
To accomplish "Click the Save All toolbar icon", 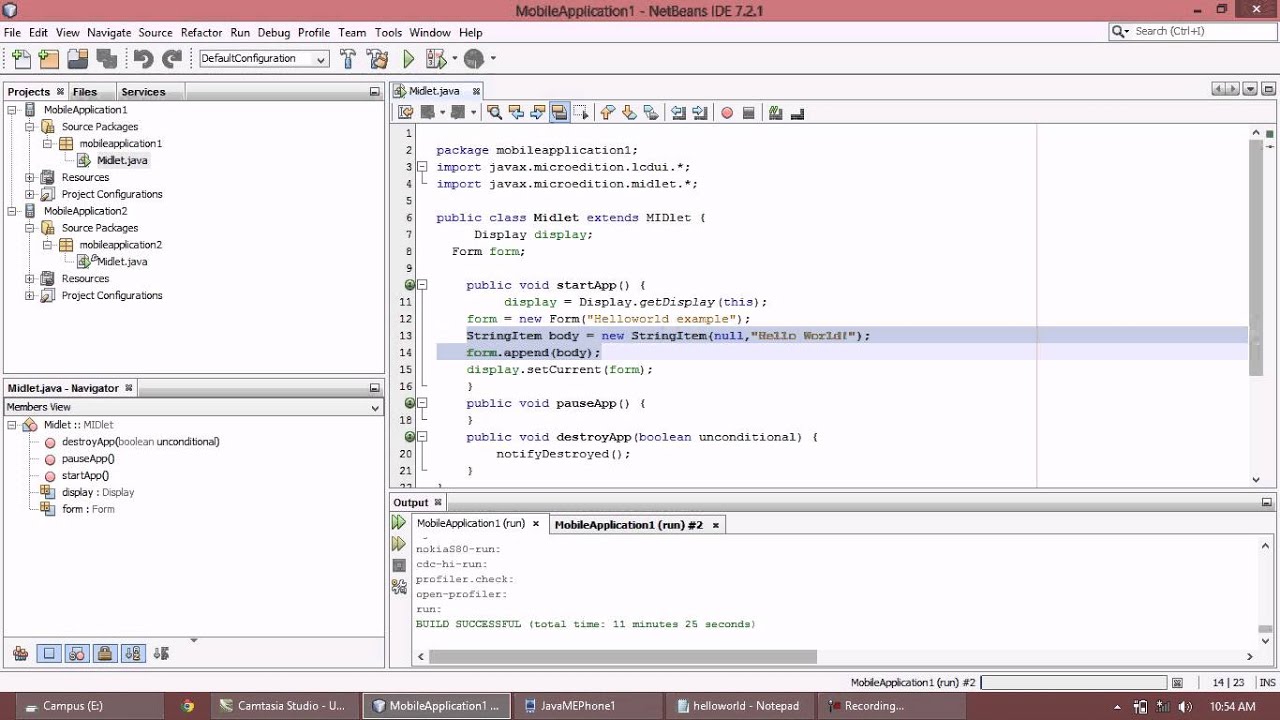I will click(106, 59).
